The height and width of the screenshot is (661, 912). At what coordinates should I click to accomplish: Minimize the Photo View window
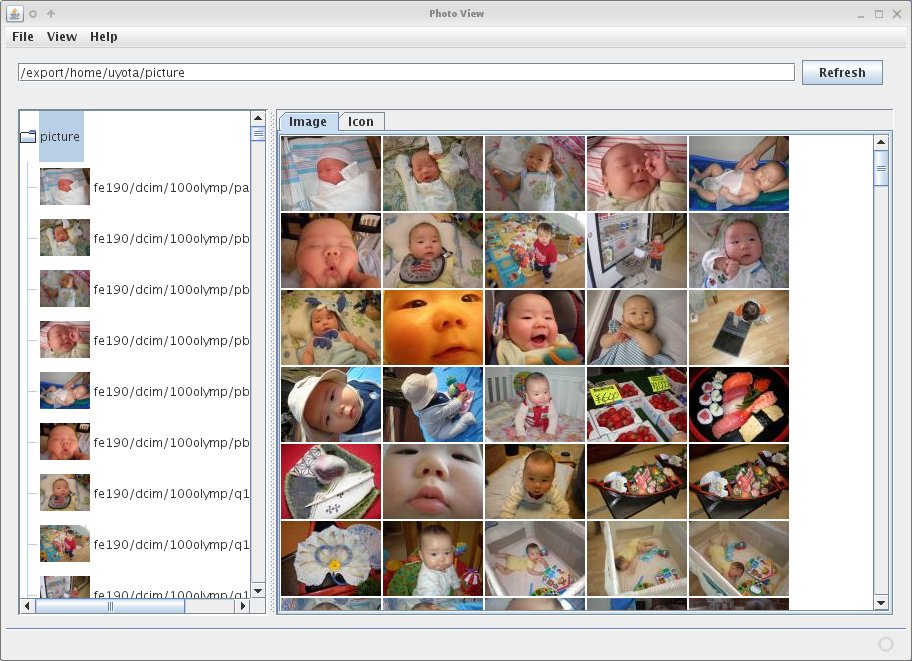click(x=861, y=14)
